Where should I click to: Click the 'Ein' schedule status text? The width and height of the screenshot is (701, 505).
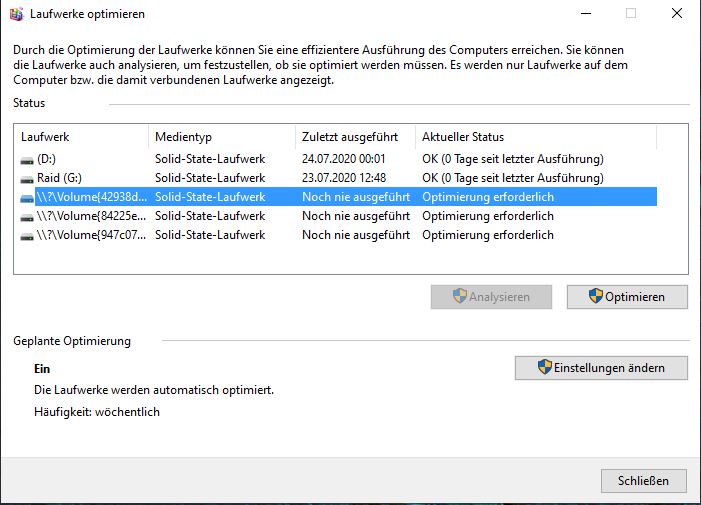point(42,369)
